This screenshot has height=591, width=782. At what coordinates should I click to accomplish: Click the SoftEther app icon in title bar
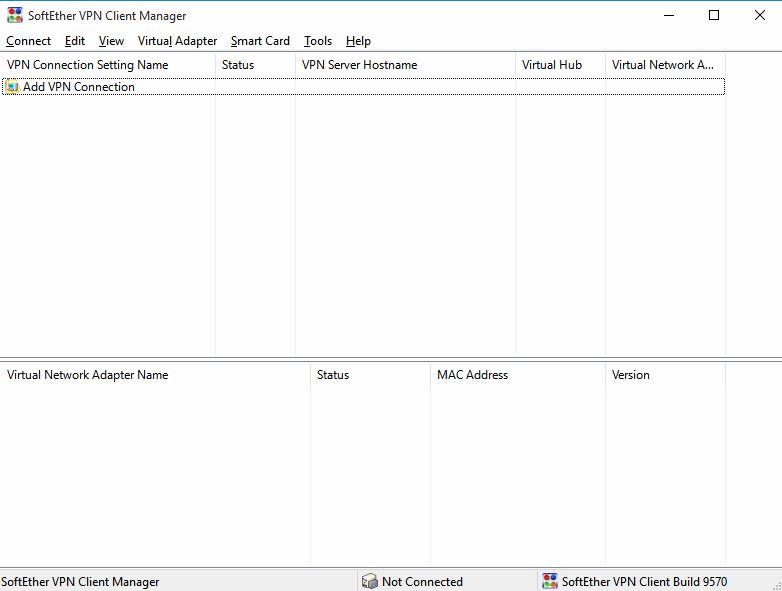point(15,15)
